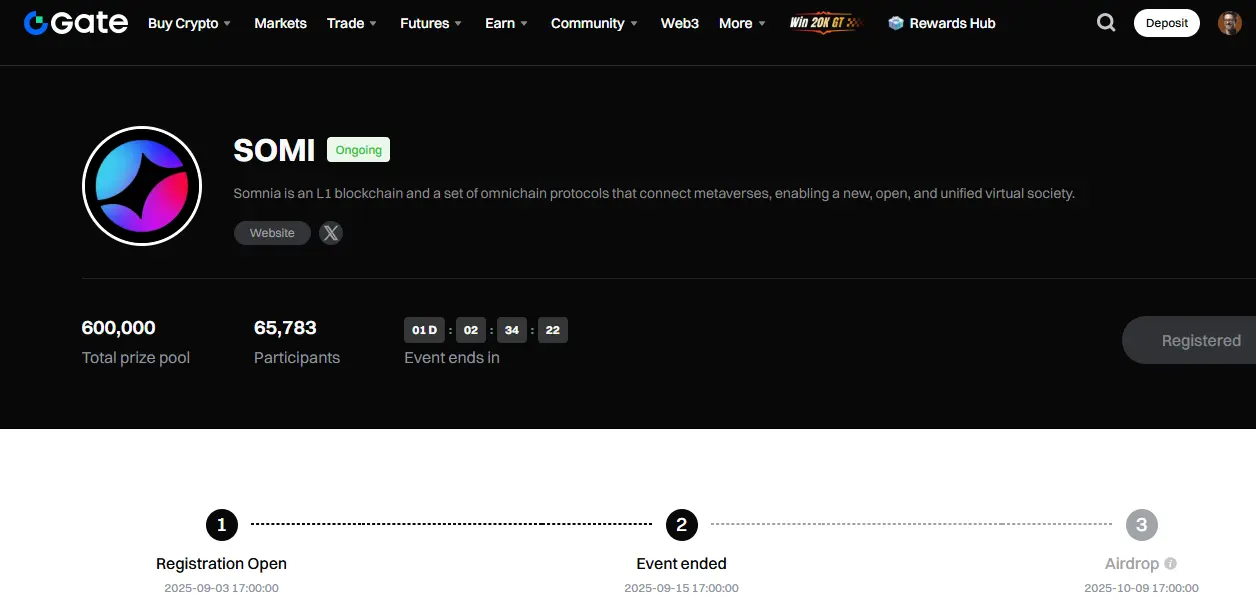Click the Rewards Hub cube icon
Image resolution: width=1256 pixels, height=609 pixels.
[x=896, y=23]
